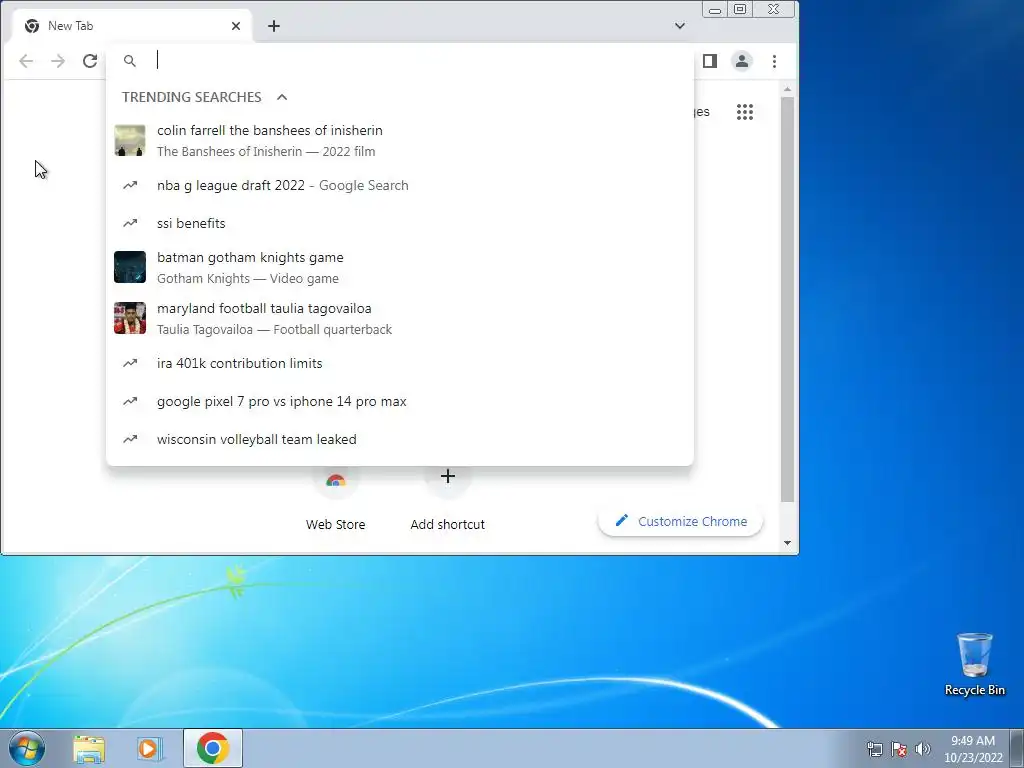Click the volume speaker tray icon

[923, 749]
